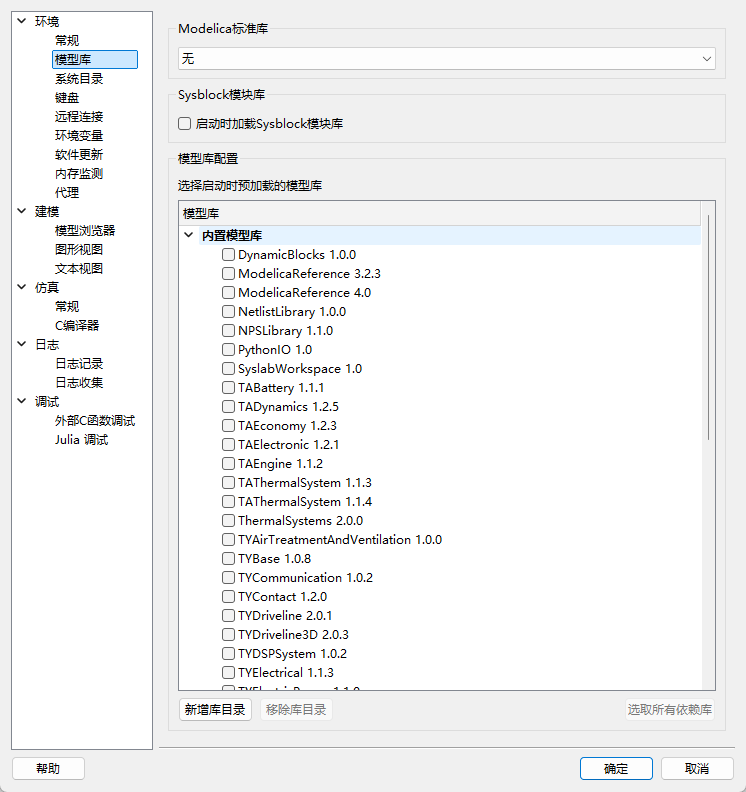Open the Modelica标准库 dropdown

tap(446, 59)
